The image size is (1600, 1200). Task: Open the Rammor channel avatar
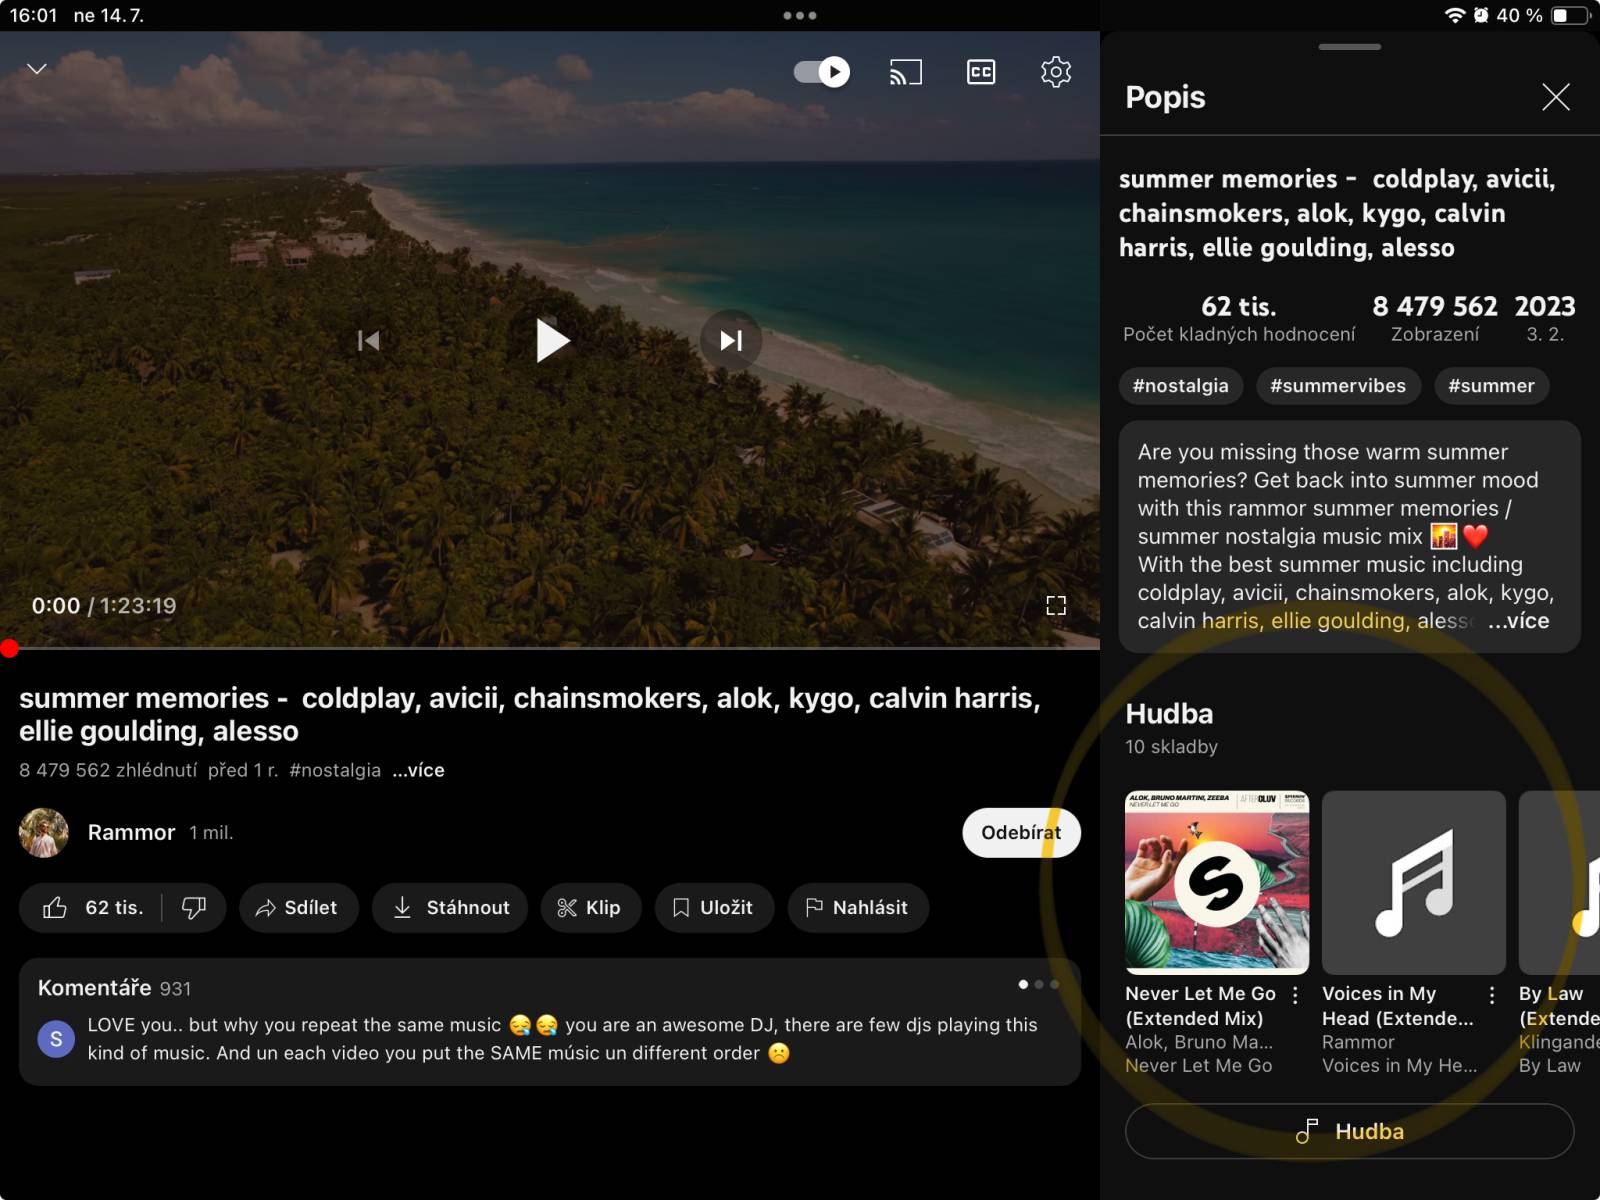click(x=44, y=833)
